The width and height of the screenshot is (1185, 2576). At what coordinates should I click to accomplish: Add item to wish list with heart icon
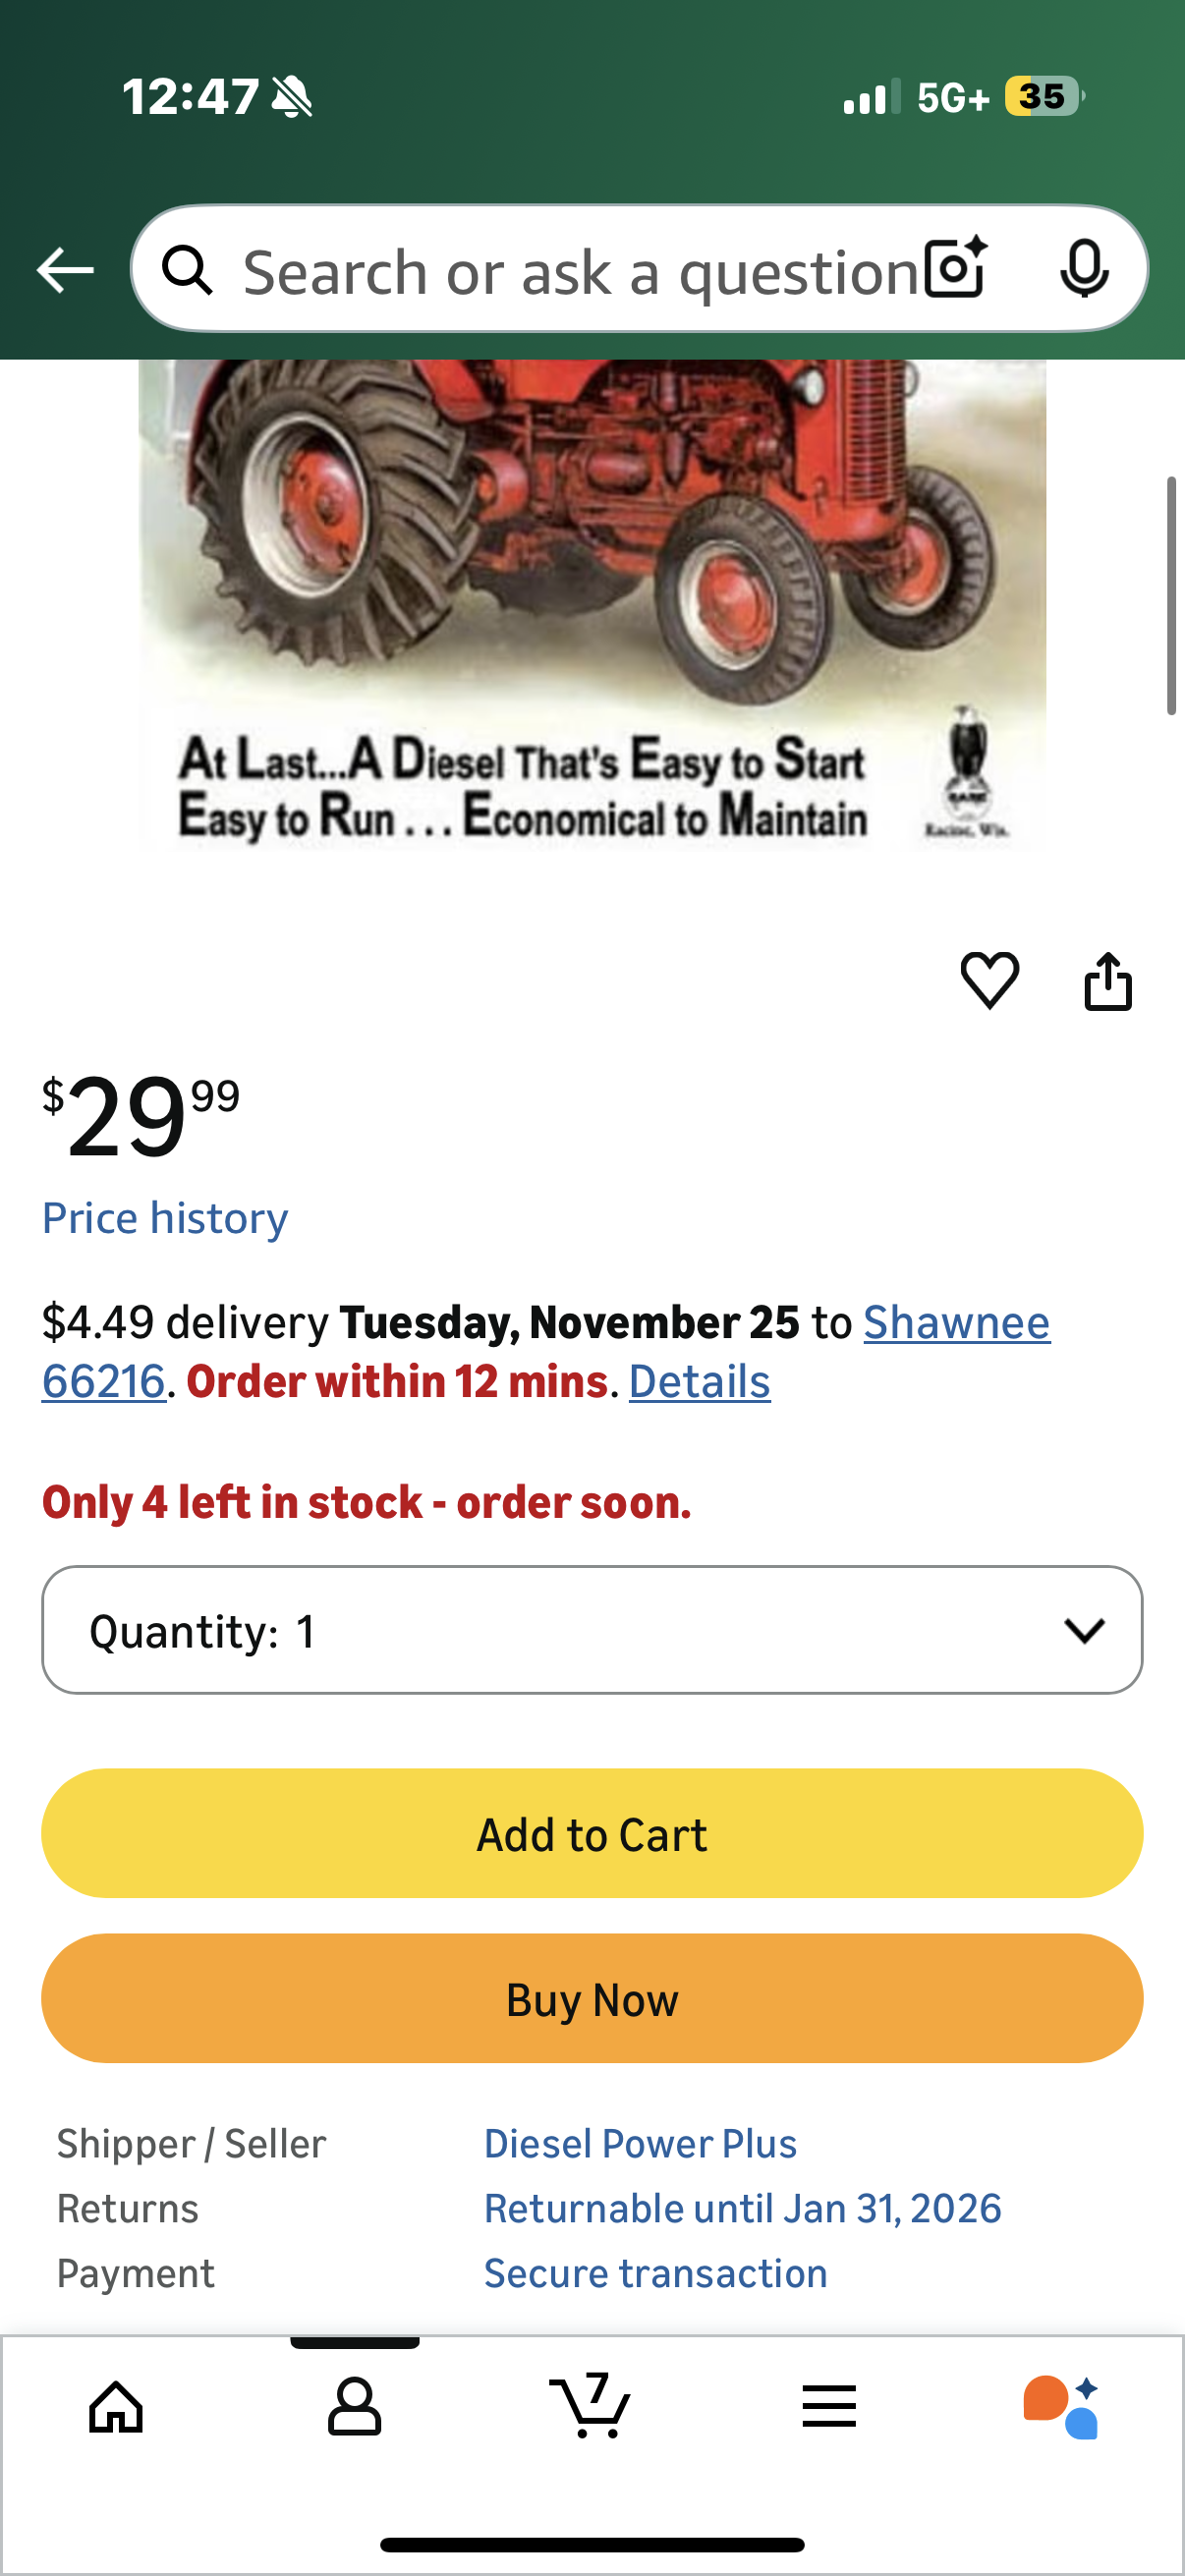(x=989, y=980)
